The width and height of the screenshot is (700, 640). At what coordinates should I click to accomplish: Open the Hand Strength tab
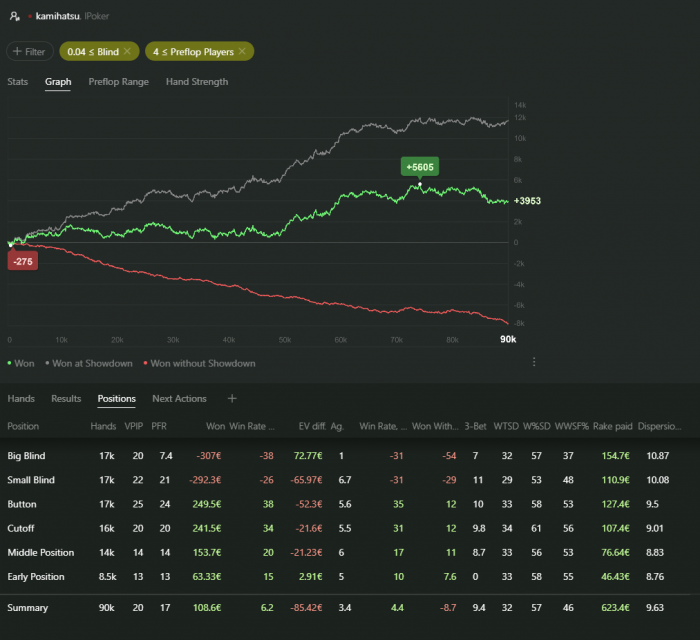196,82
